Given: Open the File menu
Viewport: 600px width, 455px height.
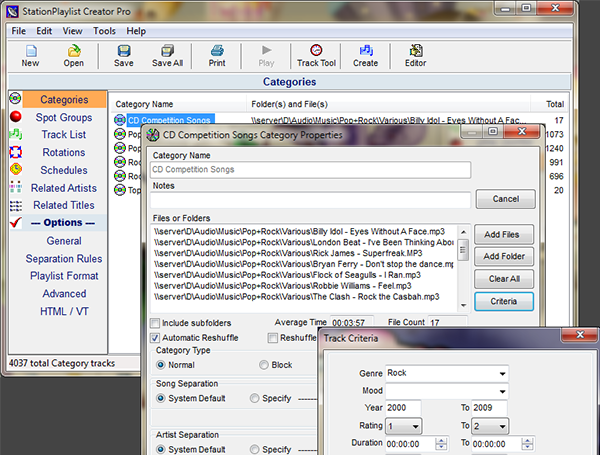Looking at the screenshot, I should 18,31.
